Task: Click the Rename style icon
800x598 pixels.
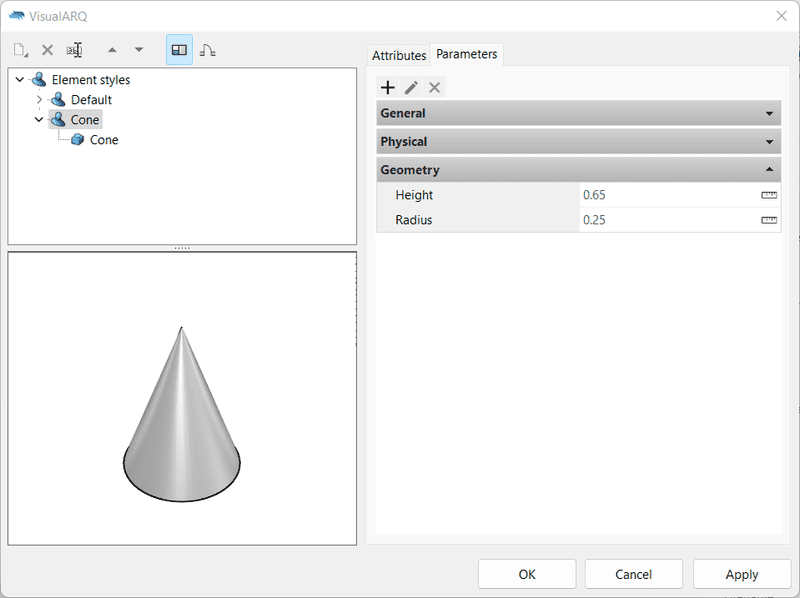Action: [x=74, y=49]
